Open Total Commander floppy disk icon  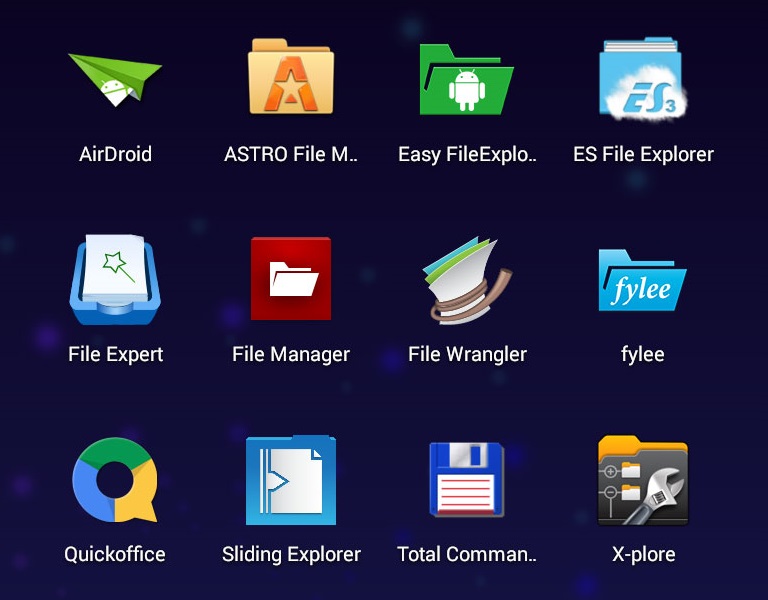[x=466, y=480]
